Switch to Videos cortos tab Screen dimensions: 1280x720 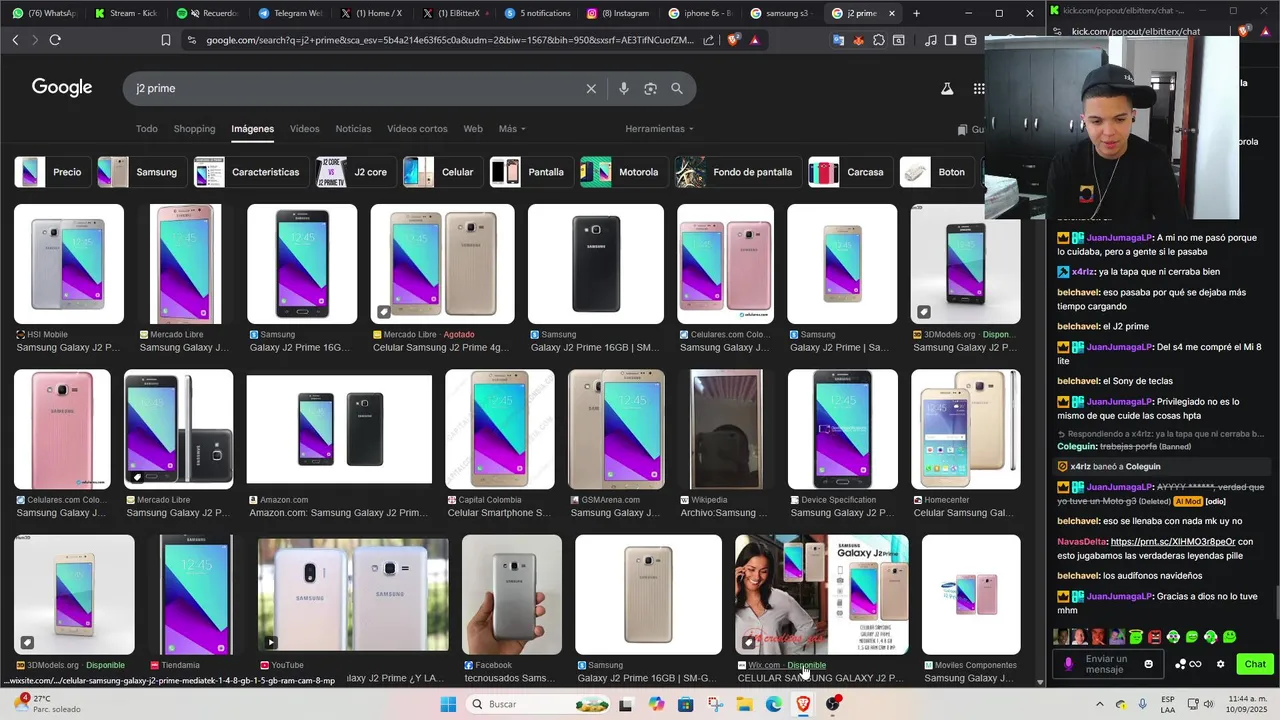click(x=417, y=129)
